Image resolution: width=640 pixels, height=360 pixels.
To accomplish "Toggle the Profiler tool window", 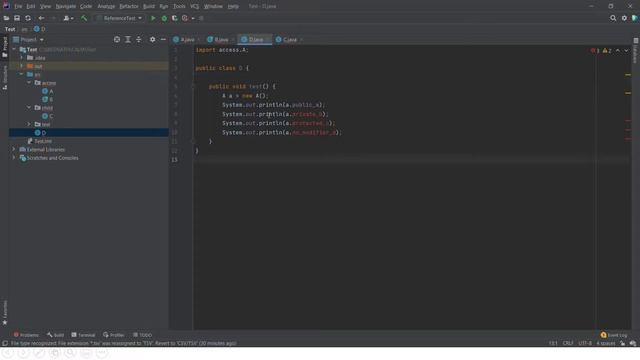I will click(x=113, y=335).
